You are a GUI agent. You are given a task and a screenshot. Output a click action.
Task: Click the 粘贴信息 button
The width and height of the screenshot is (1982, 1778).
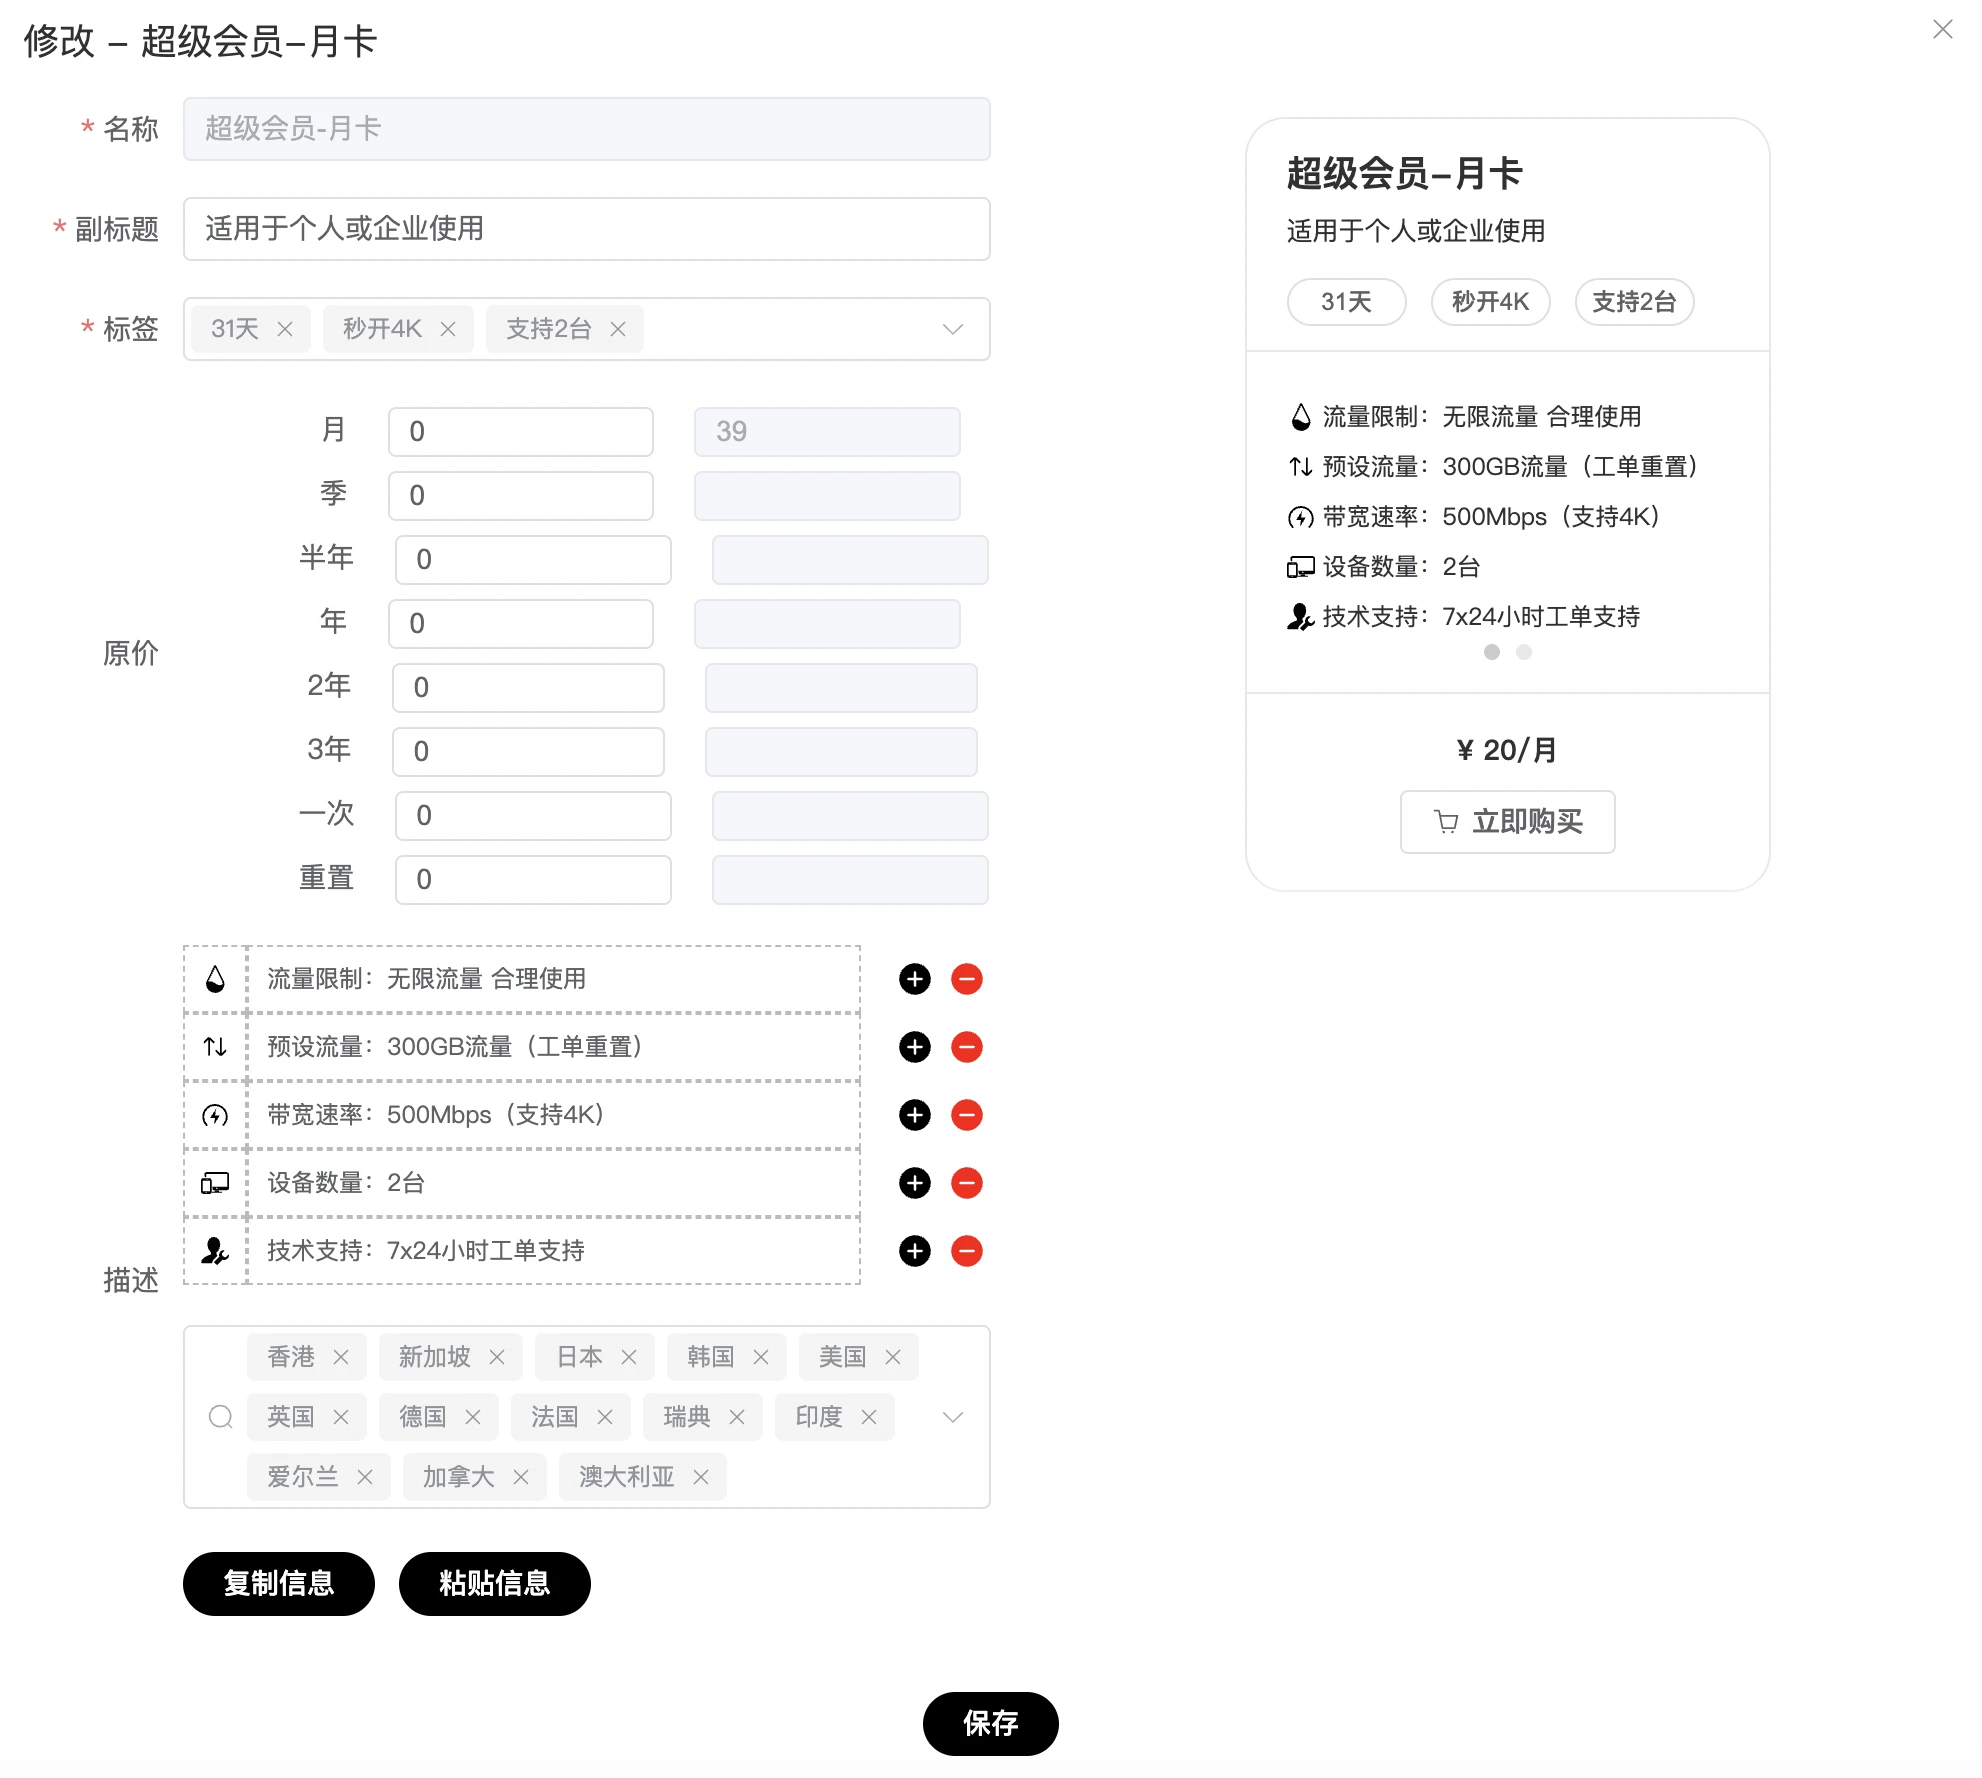[494, 1584]
